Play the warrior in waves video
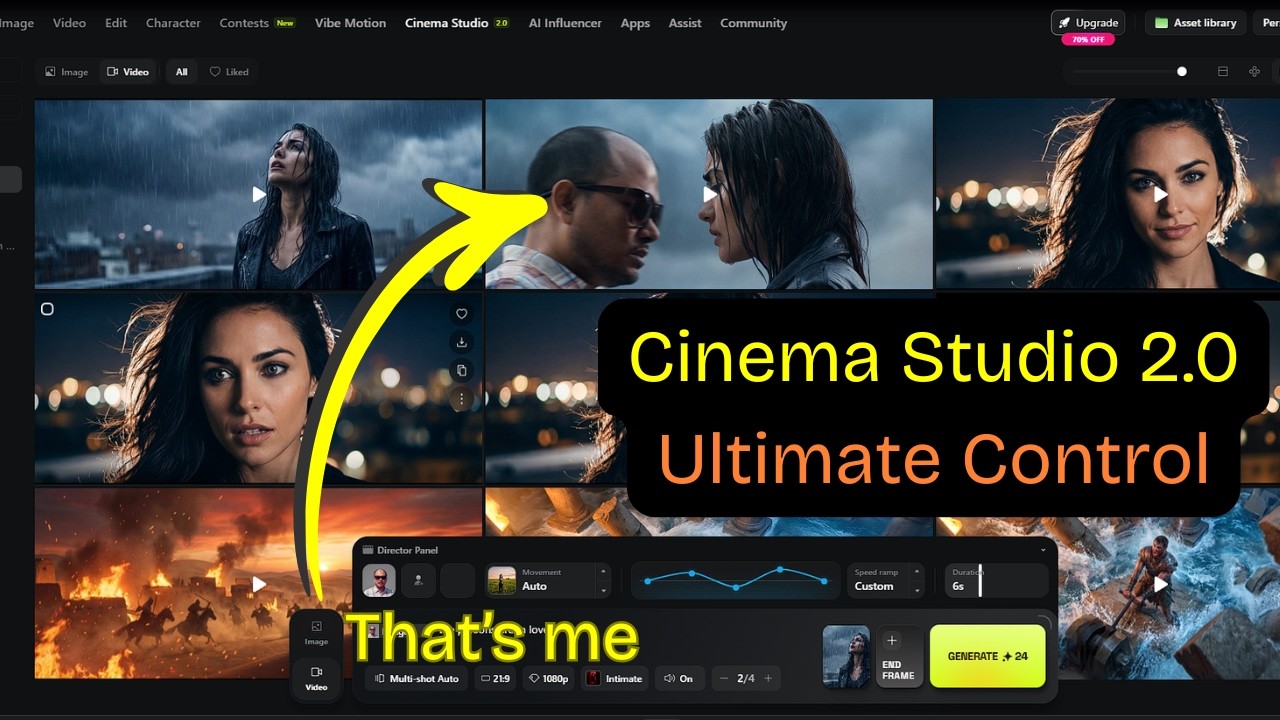Viewport: 1280px width, 720px height. pos(1161,583)
